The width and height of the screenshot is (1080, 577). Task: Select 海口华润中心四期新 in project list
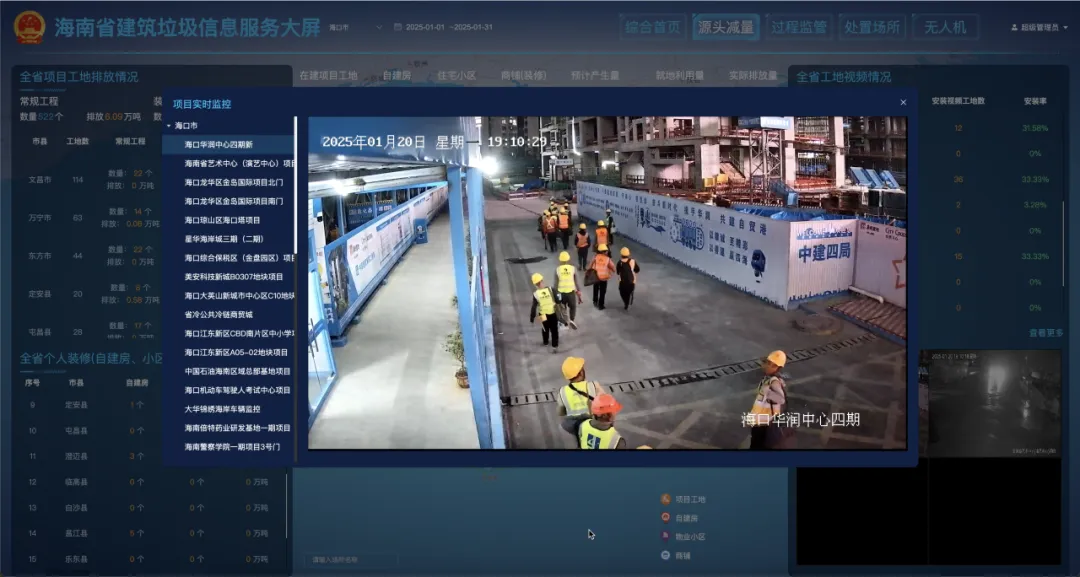click(x=219, y=145)
